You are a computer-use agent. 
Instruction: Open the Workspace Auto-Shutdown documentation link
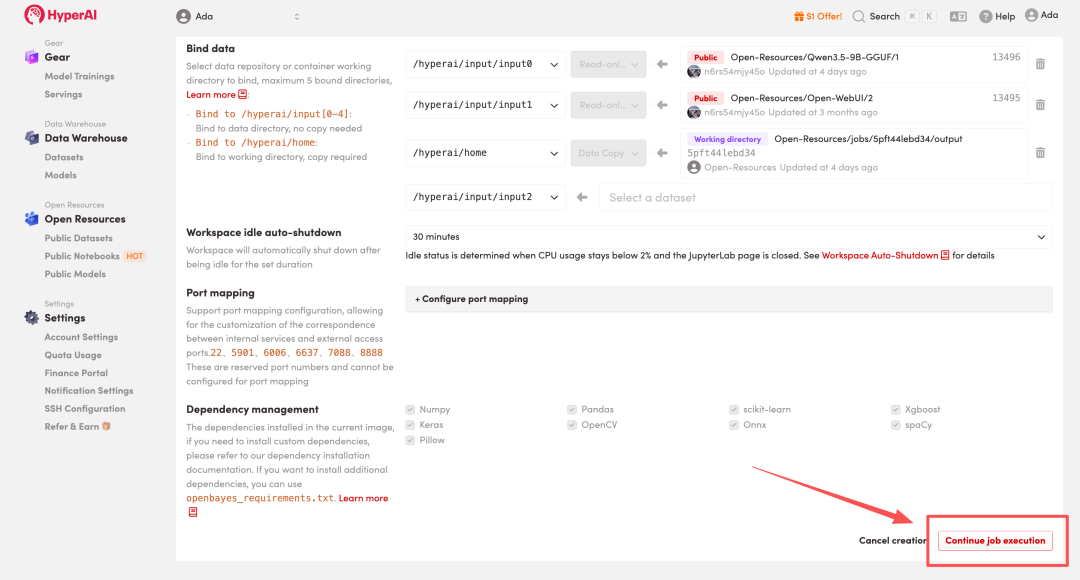[880, 256]
